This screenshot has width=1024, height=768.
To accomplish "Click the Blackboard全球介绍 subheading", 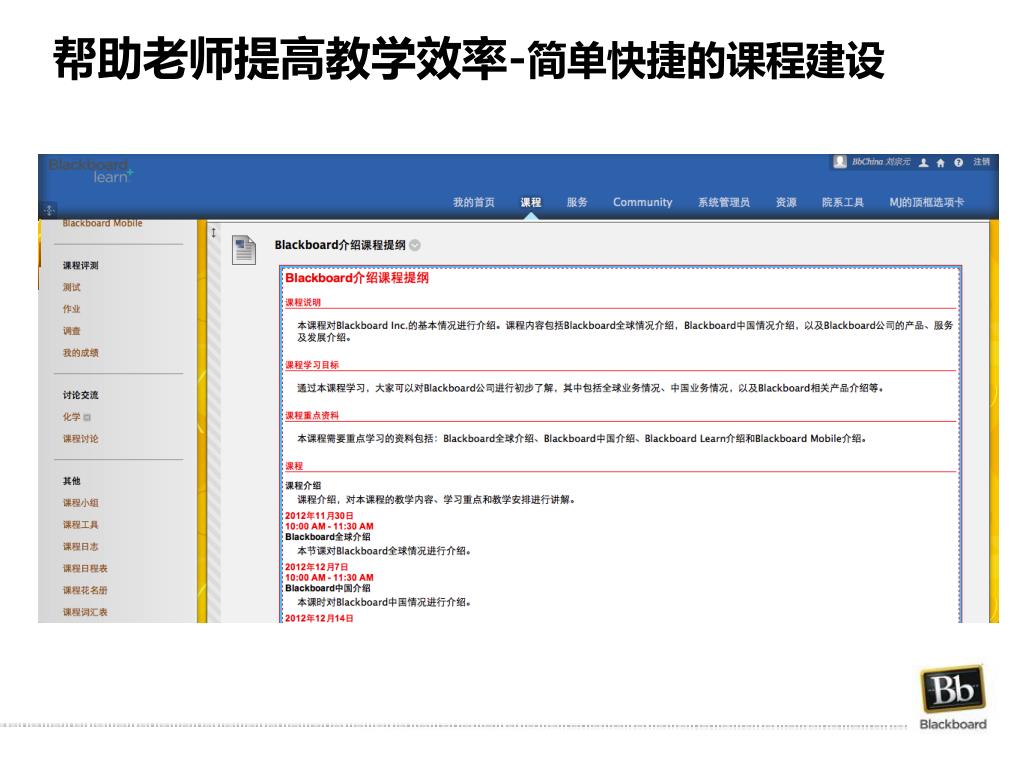I will 328,537.
